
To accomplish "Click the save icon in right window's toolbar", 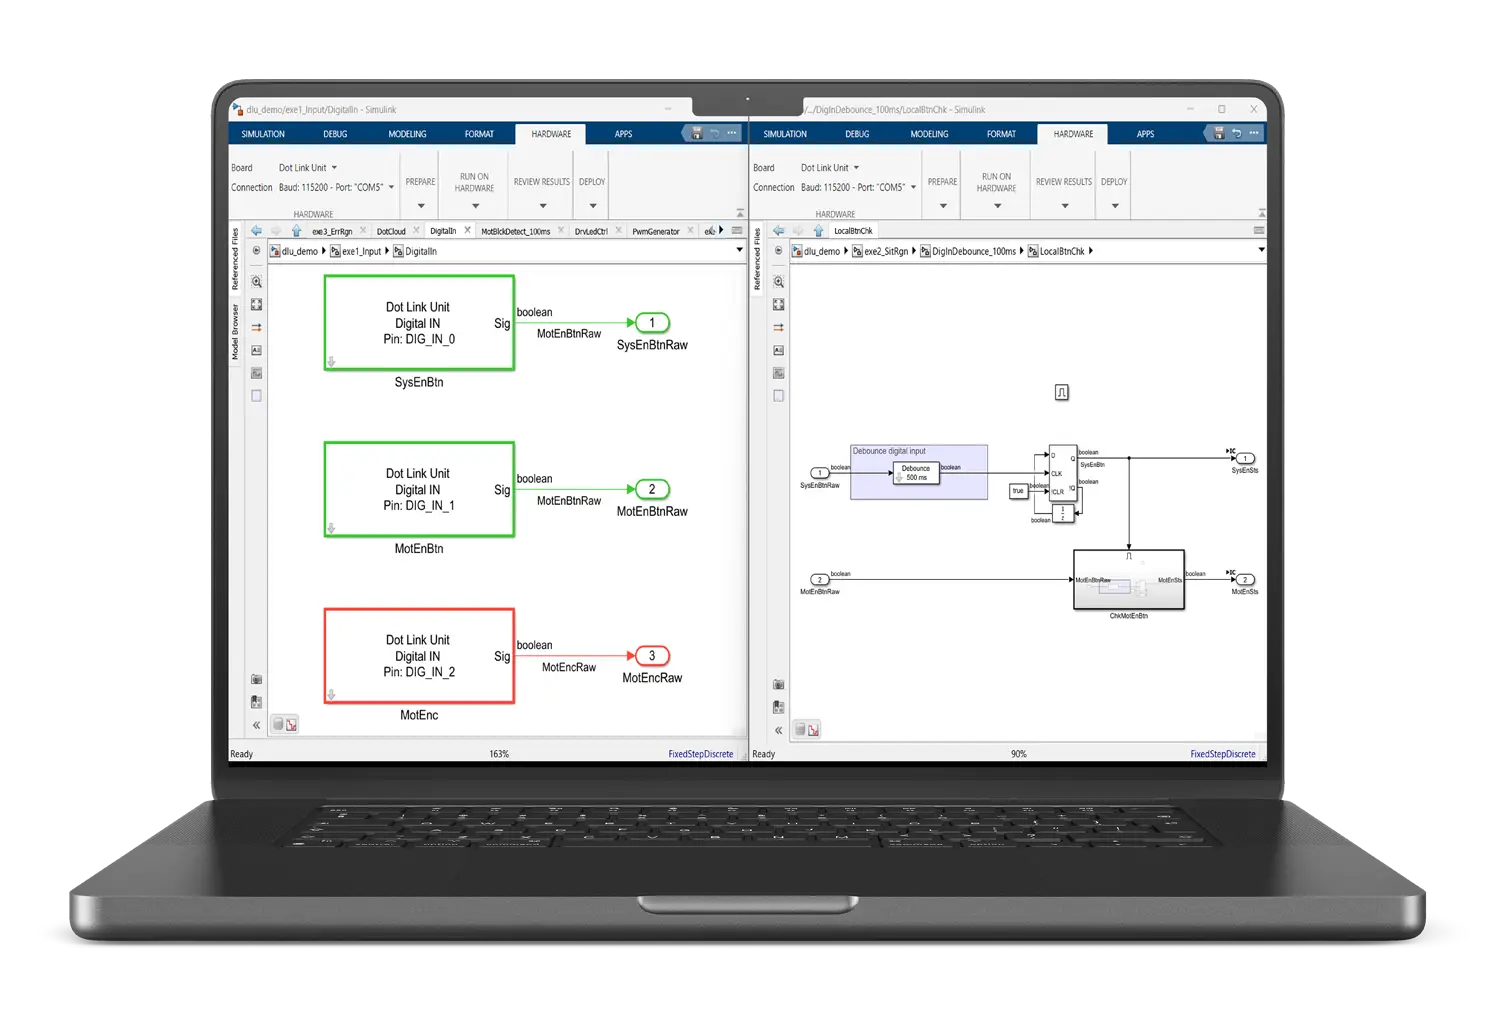I will pyautogui.click(x=1218, y=133).
